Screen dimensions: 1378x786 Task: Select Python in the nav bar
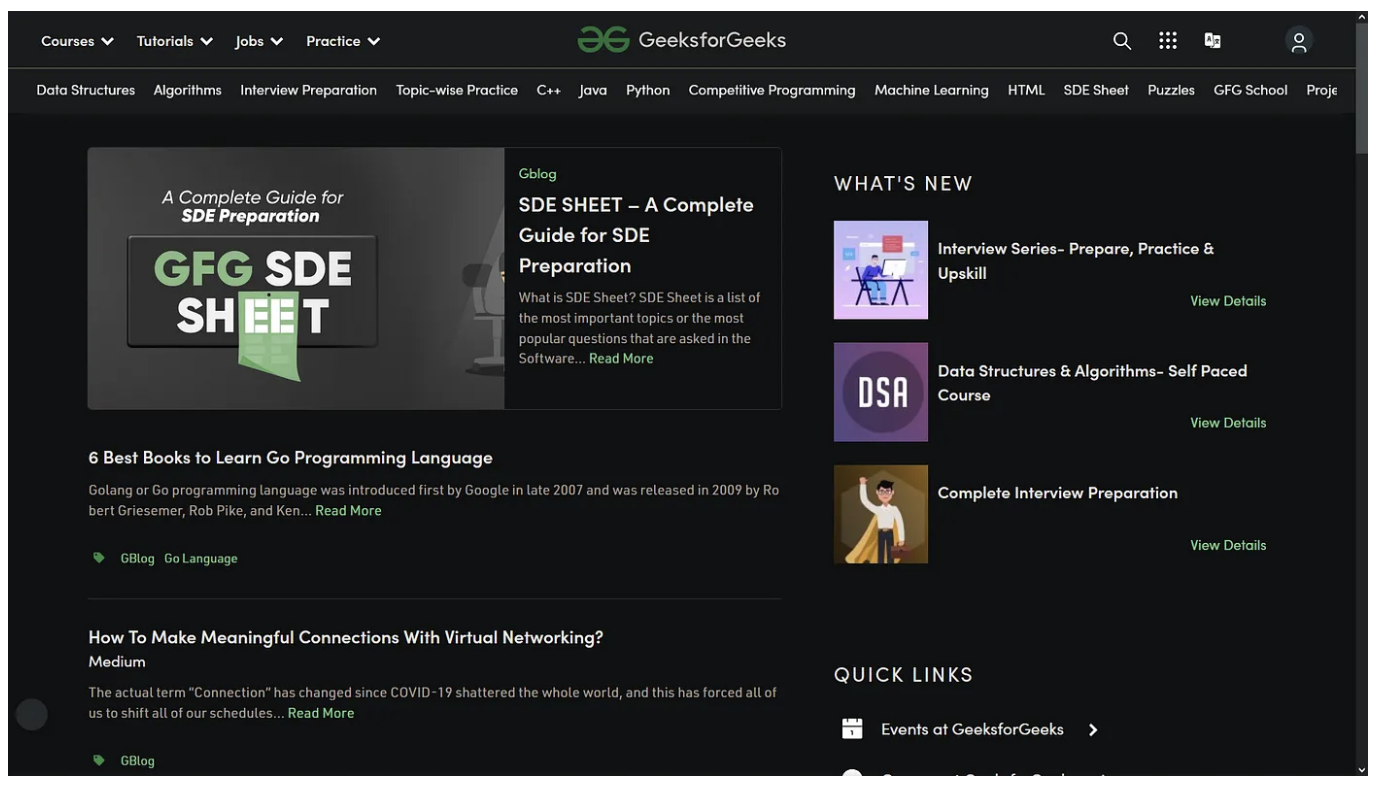click(648, 90)
